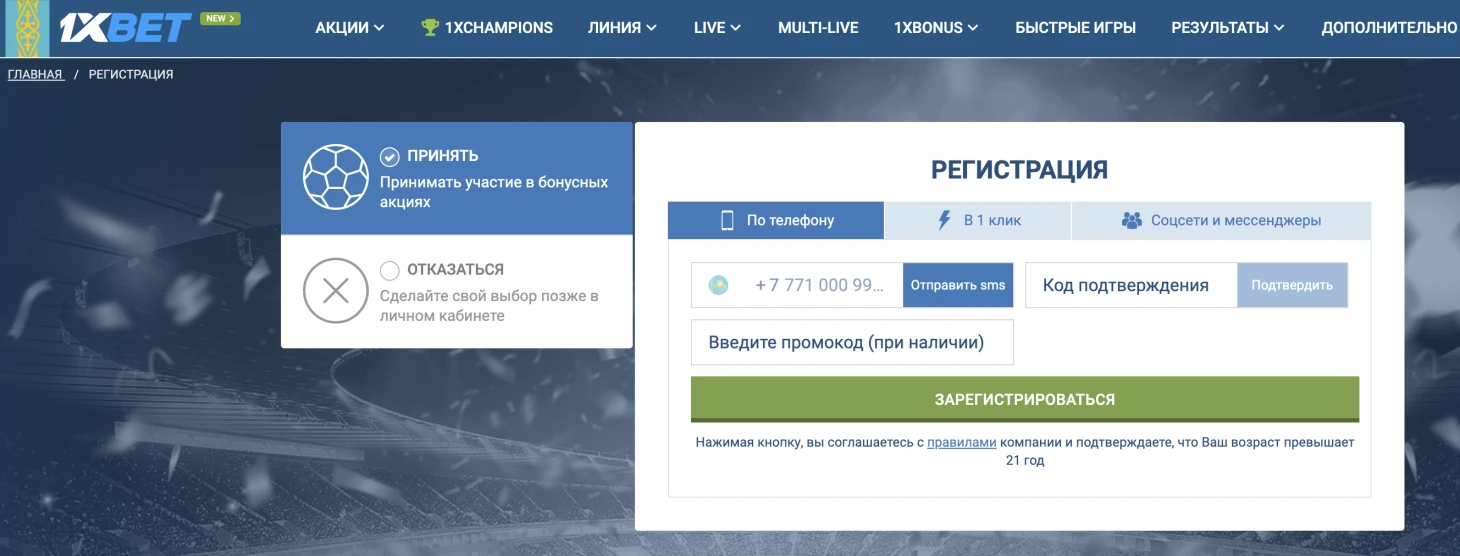Expand the 1XBONUS dropdown menu
Screen dimensions: 1460x556
pos(936,28)
